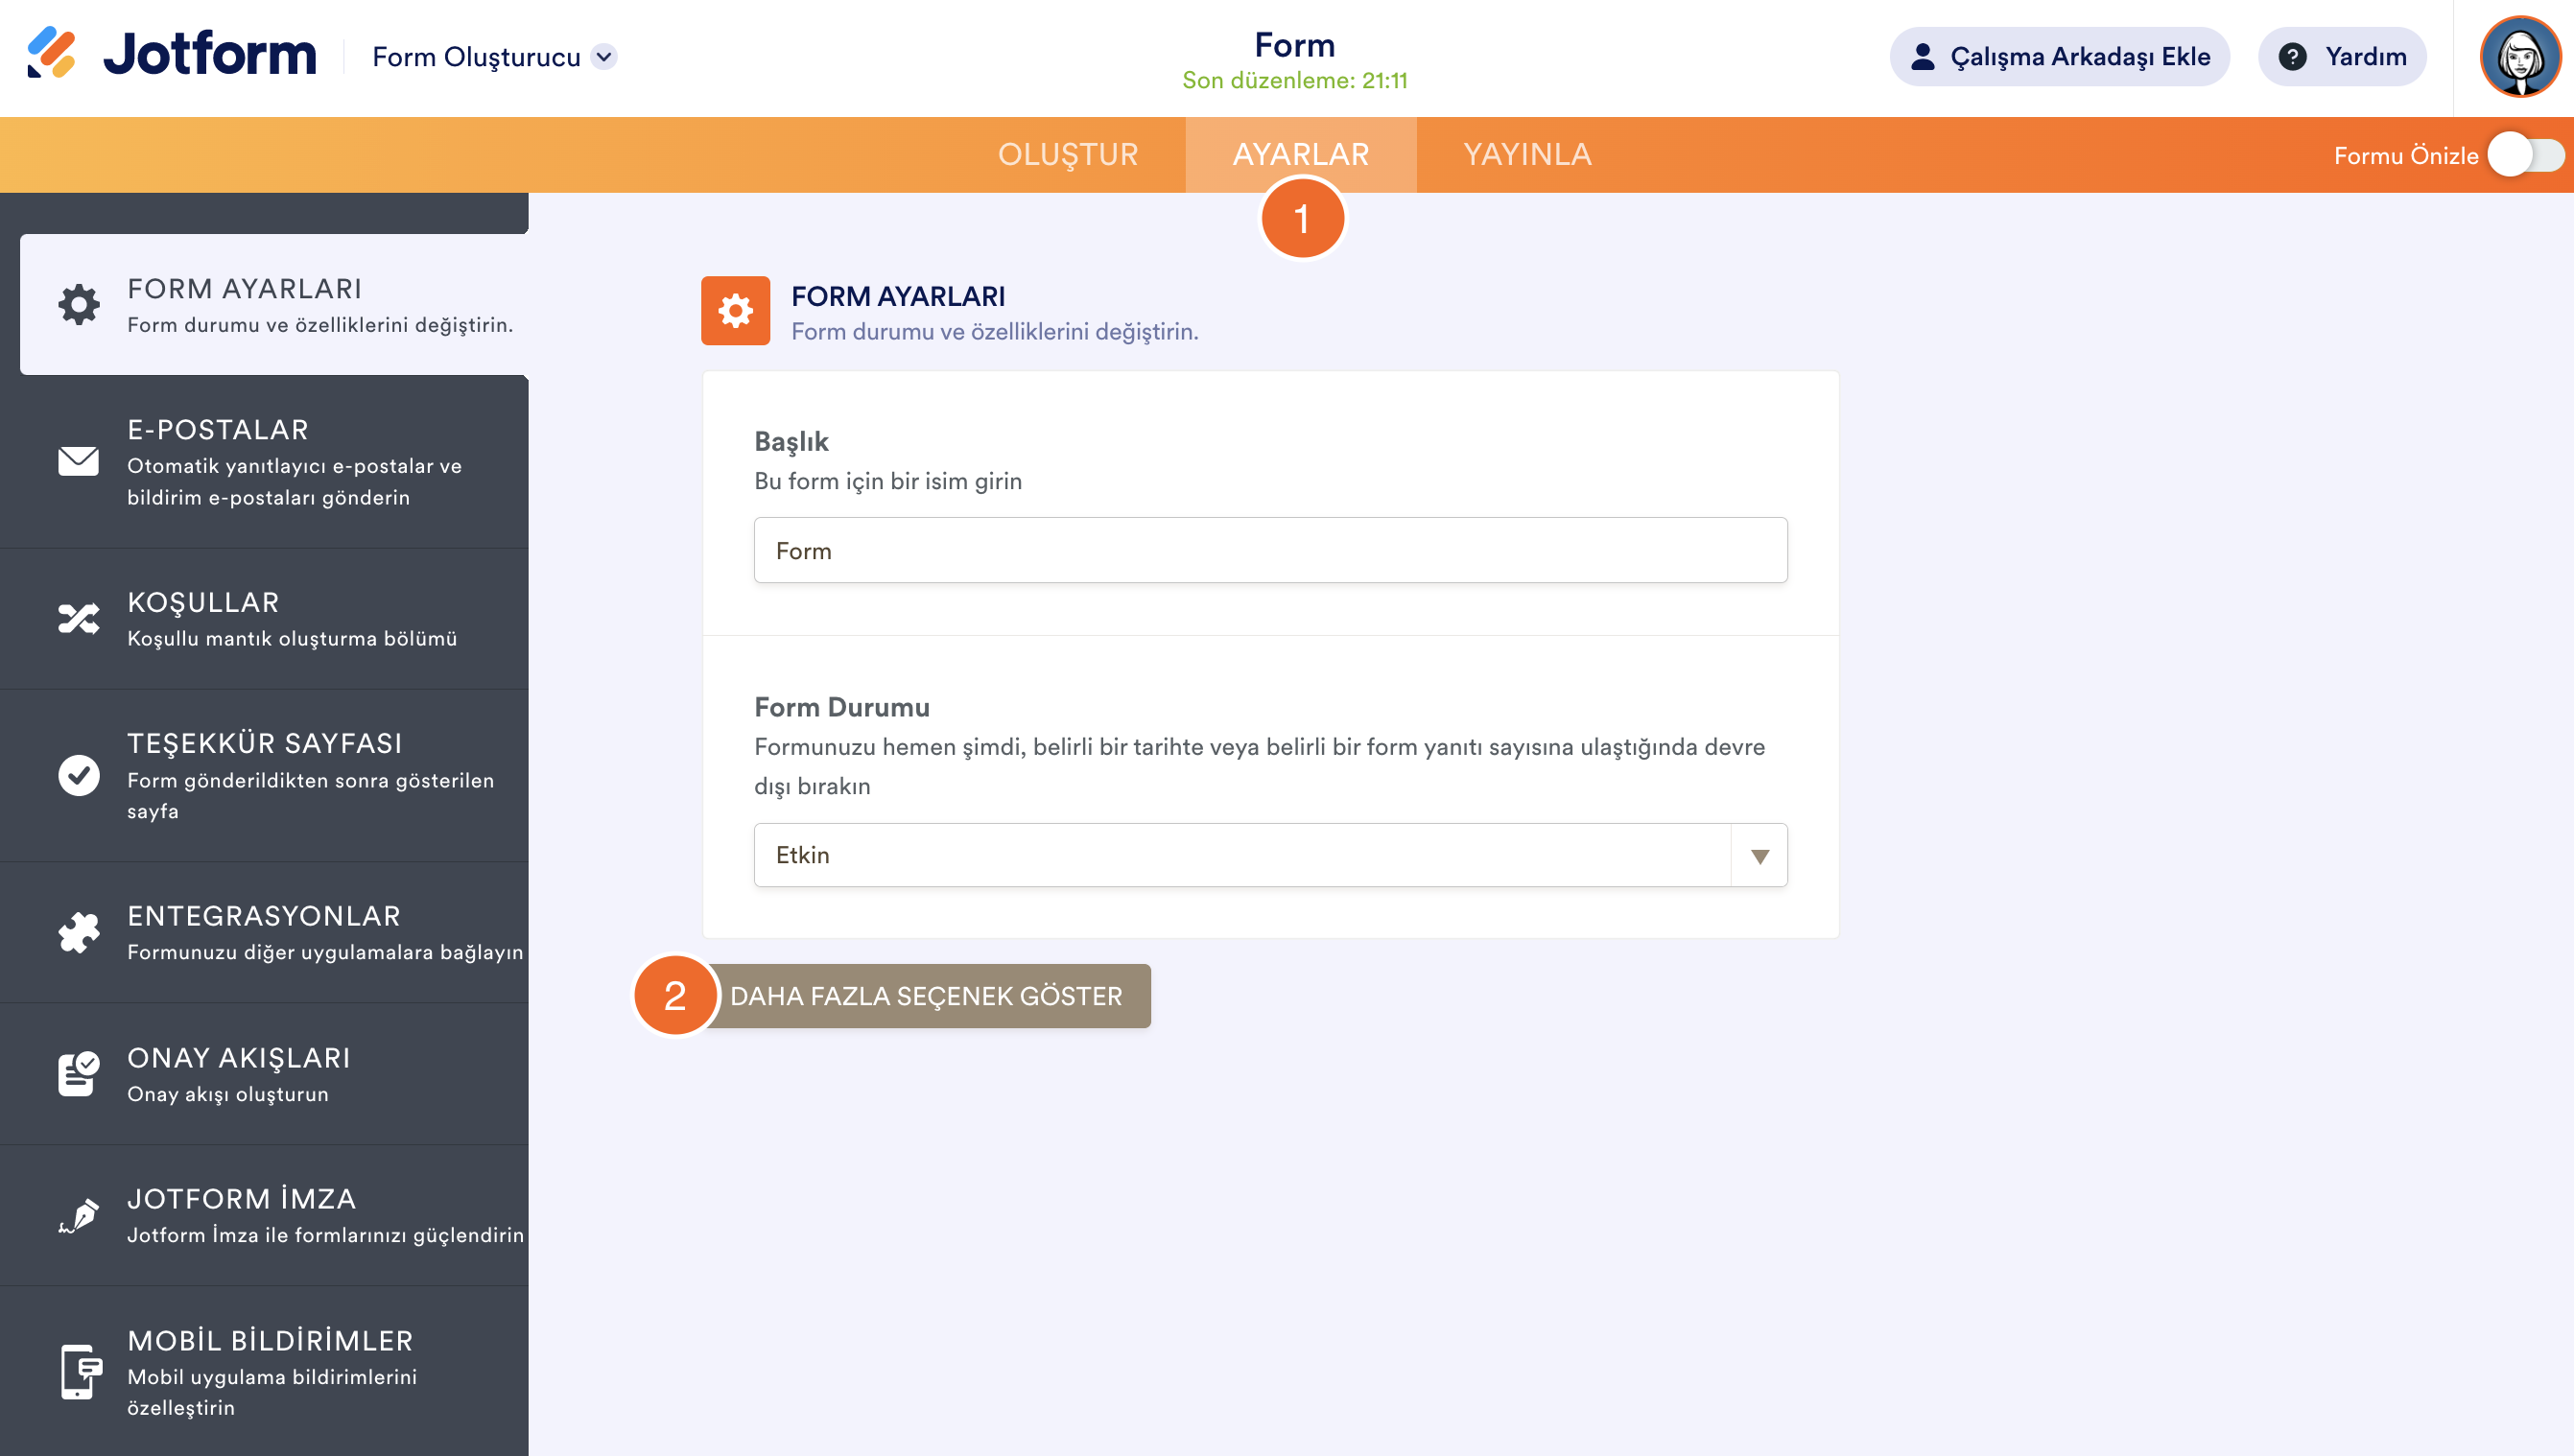The height and width of the screenshot is (1456, 2574).
Task: Click Çalışma Arkadaşı Ekle button
Action: pyautogui.click(x=2059, y=57)
